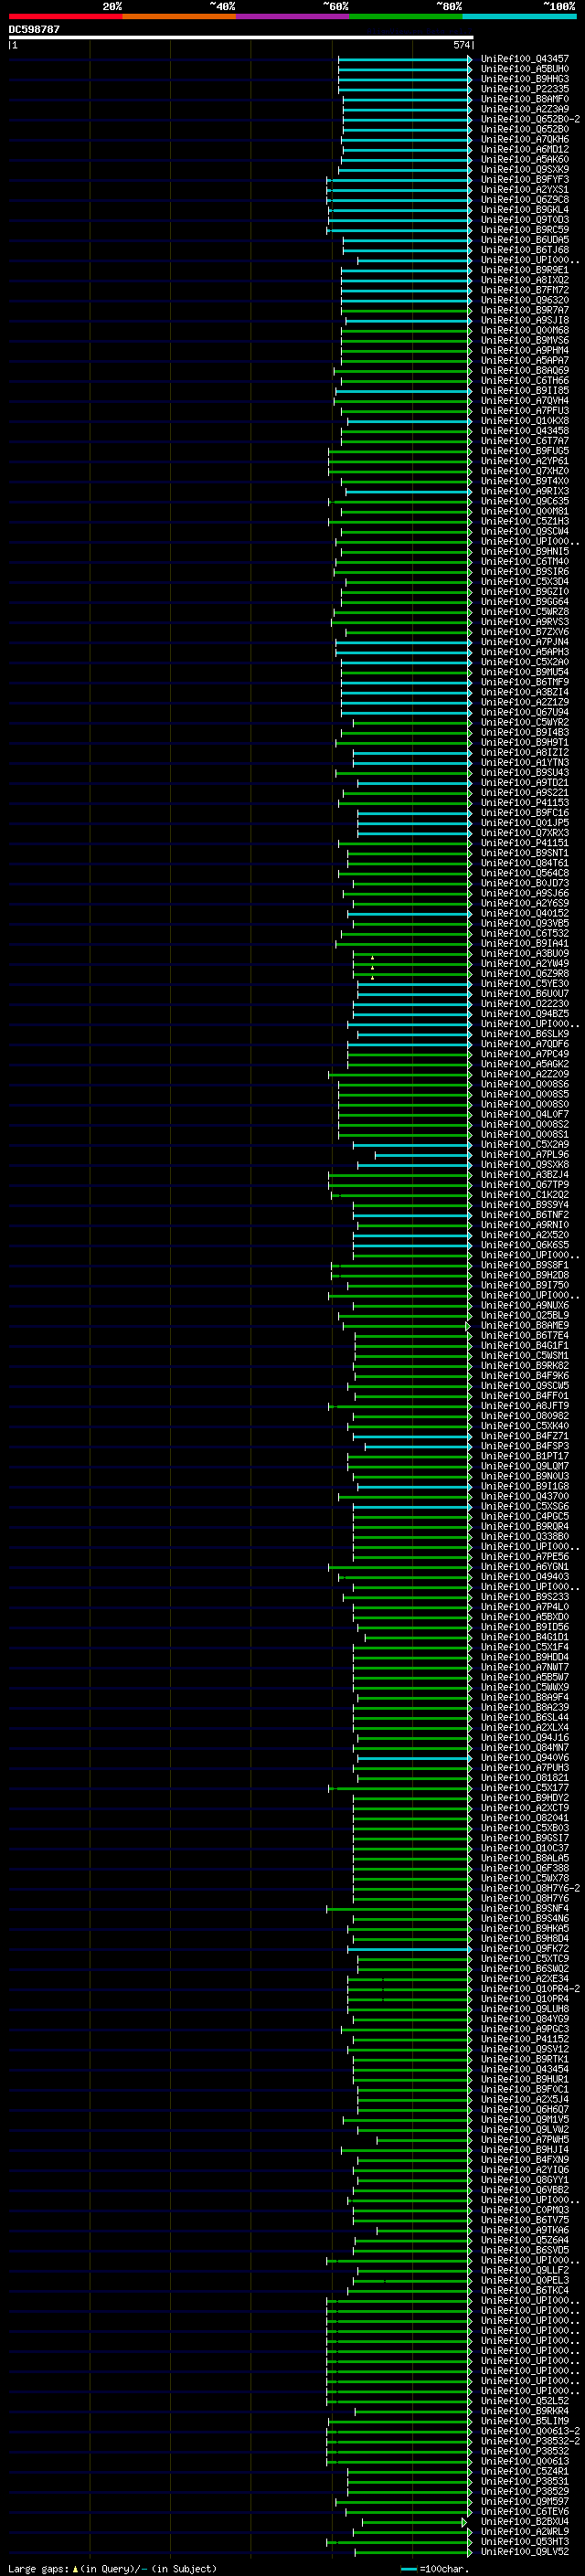Click the red ~20% identity legend segment
The height and width of the screenshot is (2576, 585).
click(x=65, y=16)
